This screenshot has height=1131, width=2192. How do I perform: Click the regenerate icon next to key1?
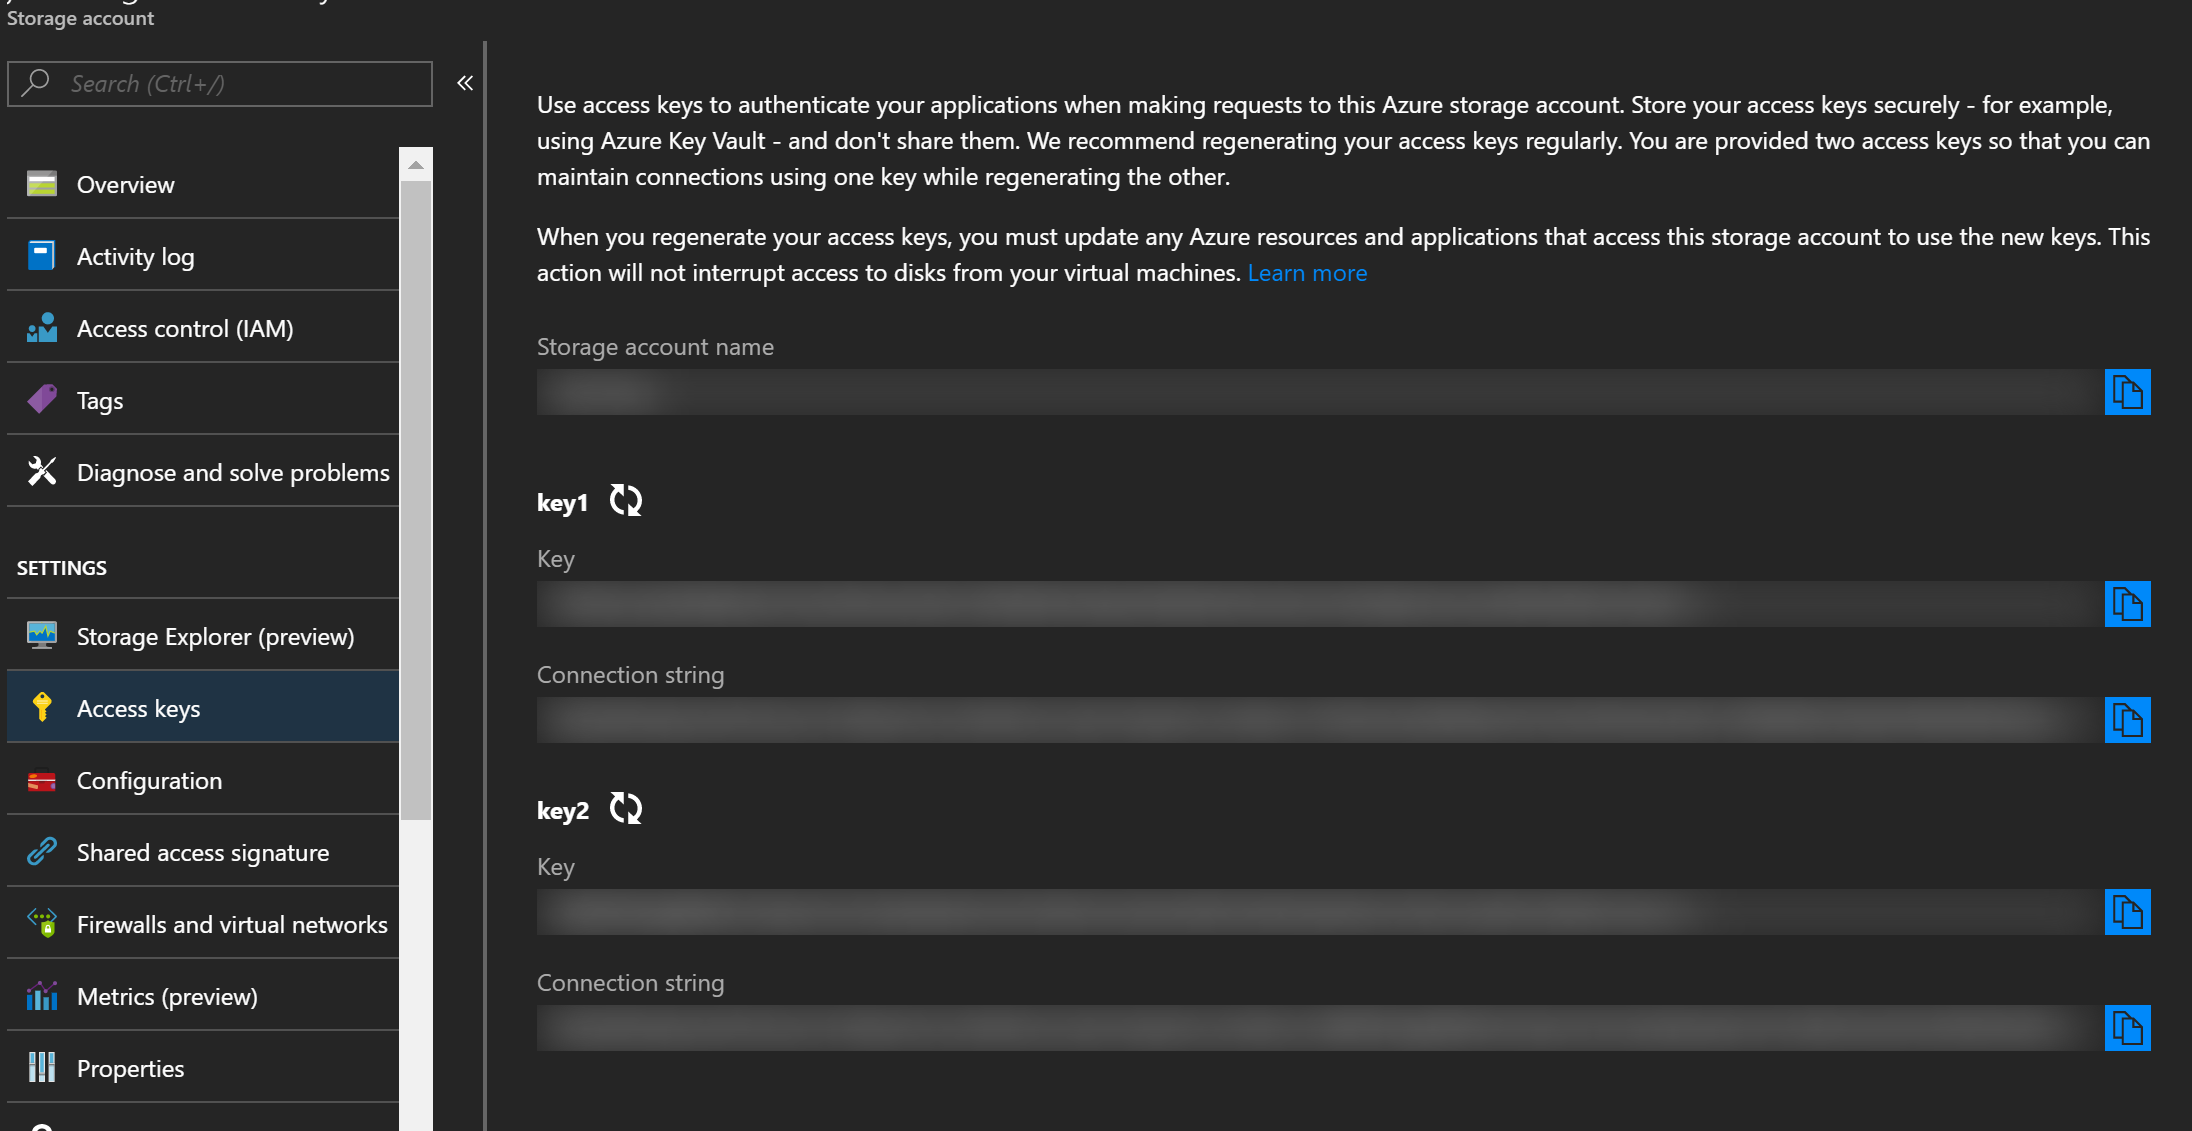point(622,501)
